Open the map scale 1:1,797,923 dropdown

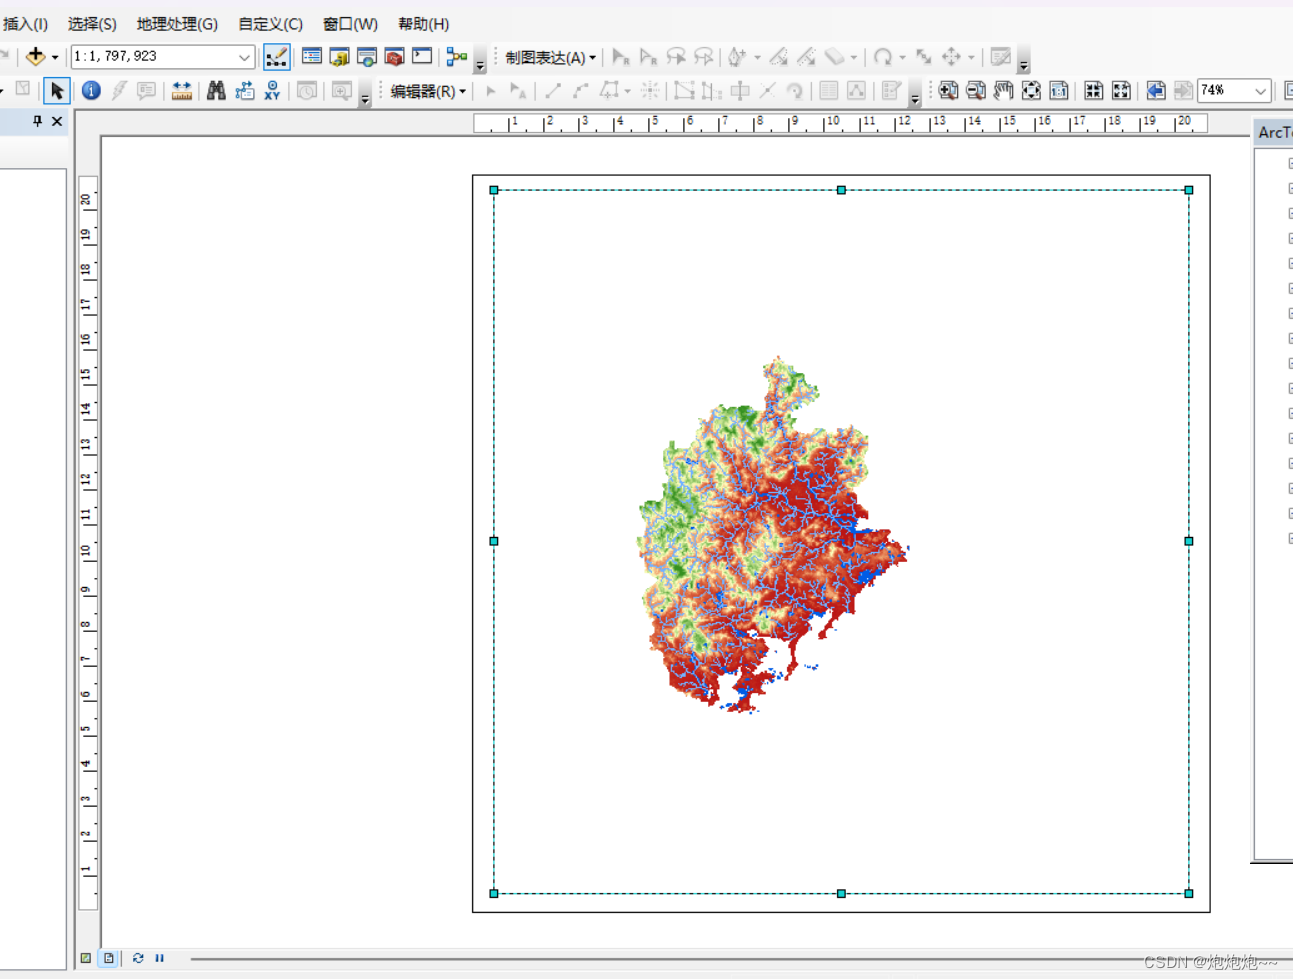click(x=244, y=57)
